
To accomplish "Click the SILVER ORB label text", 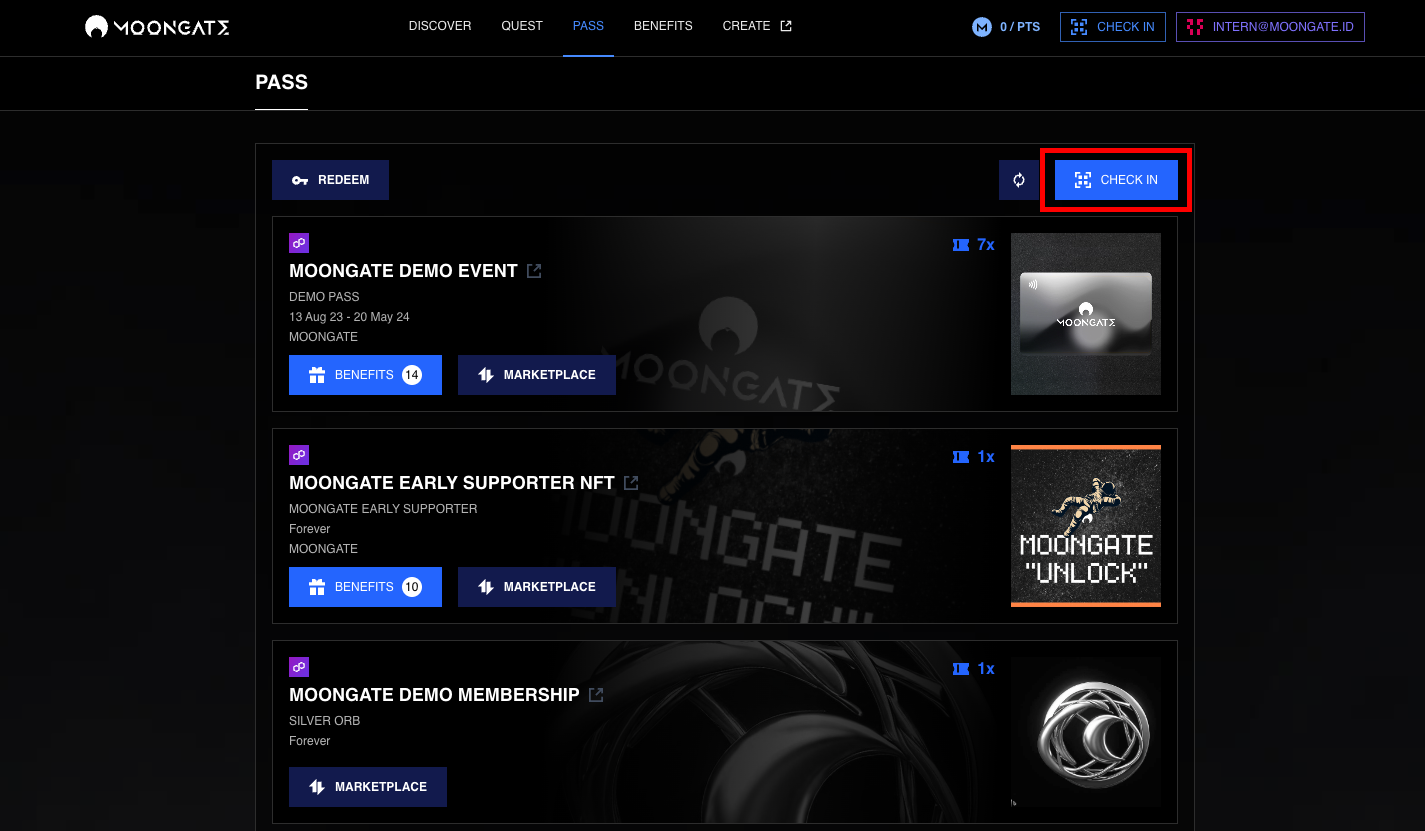I will [x=324, y=721].
